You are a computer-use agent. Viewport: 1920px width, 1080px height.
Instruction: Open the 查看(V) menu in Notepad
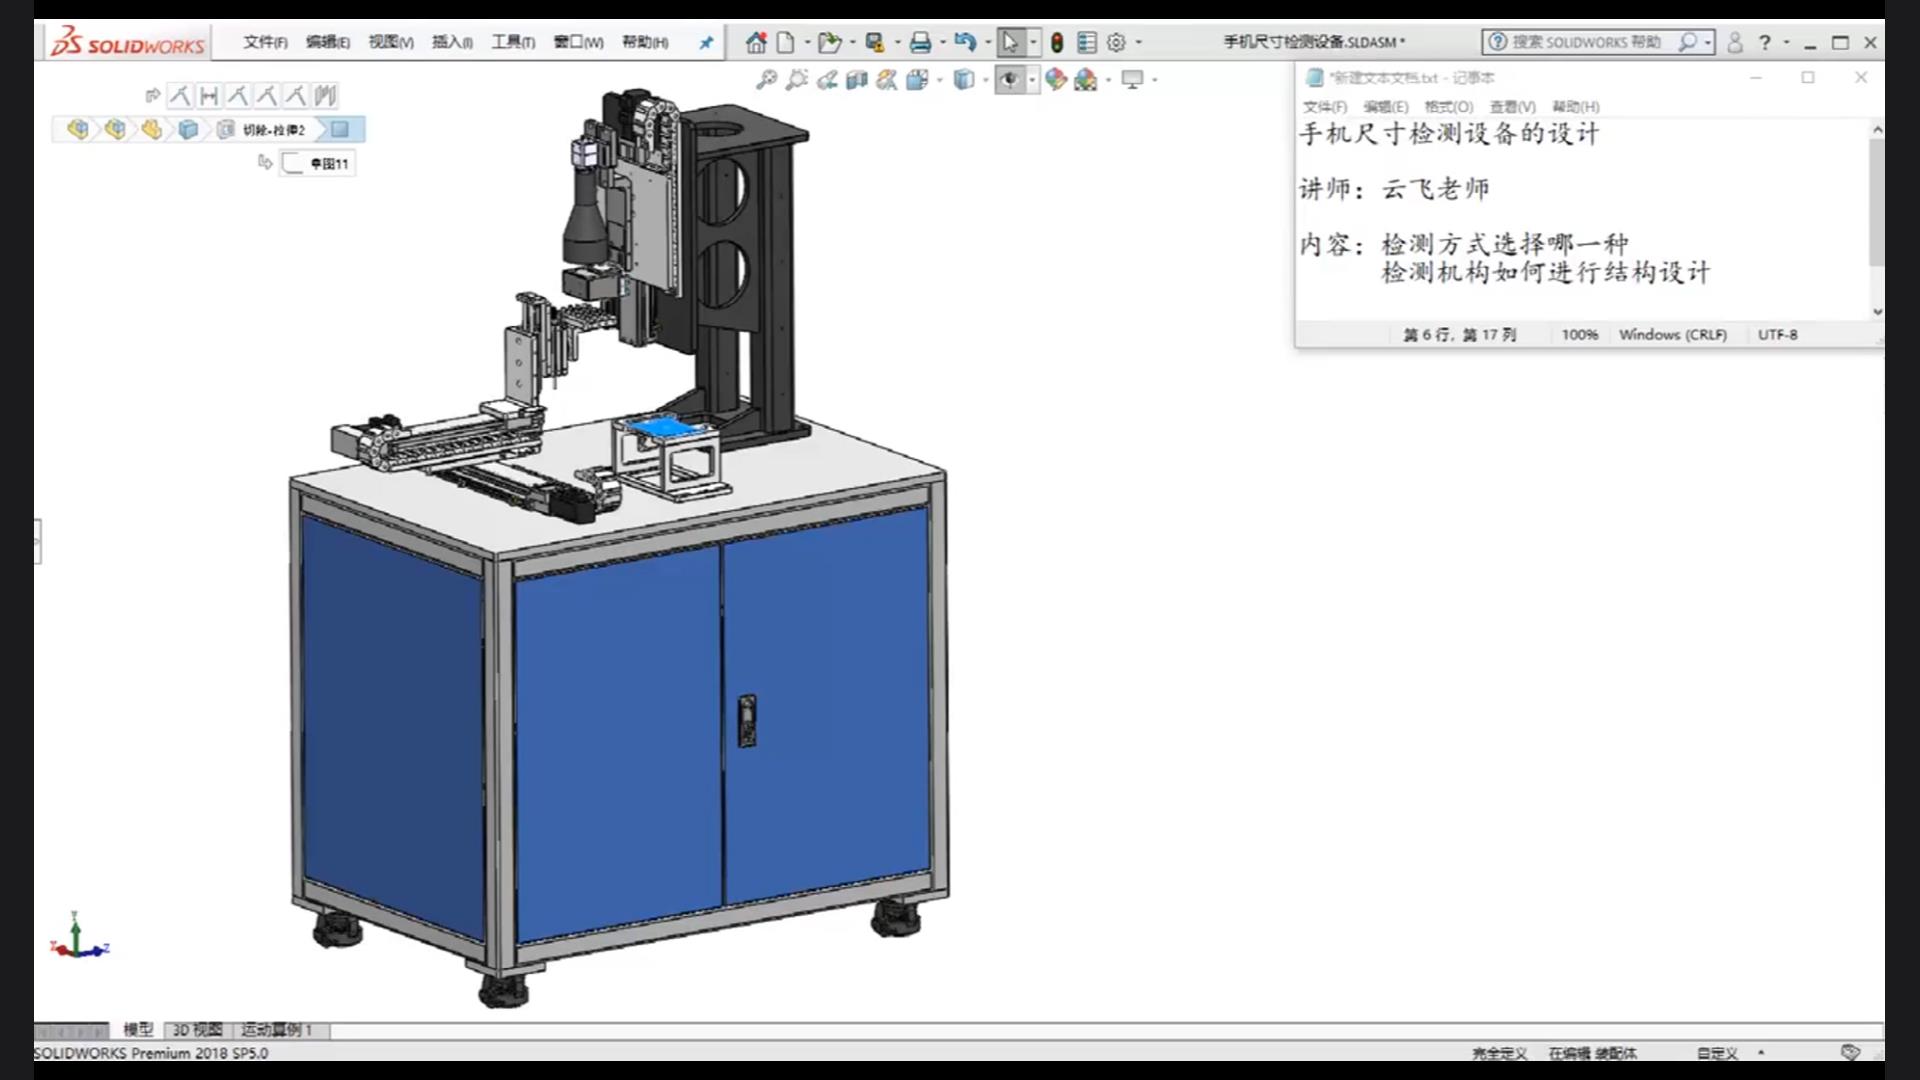1512,107
